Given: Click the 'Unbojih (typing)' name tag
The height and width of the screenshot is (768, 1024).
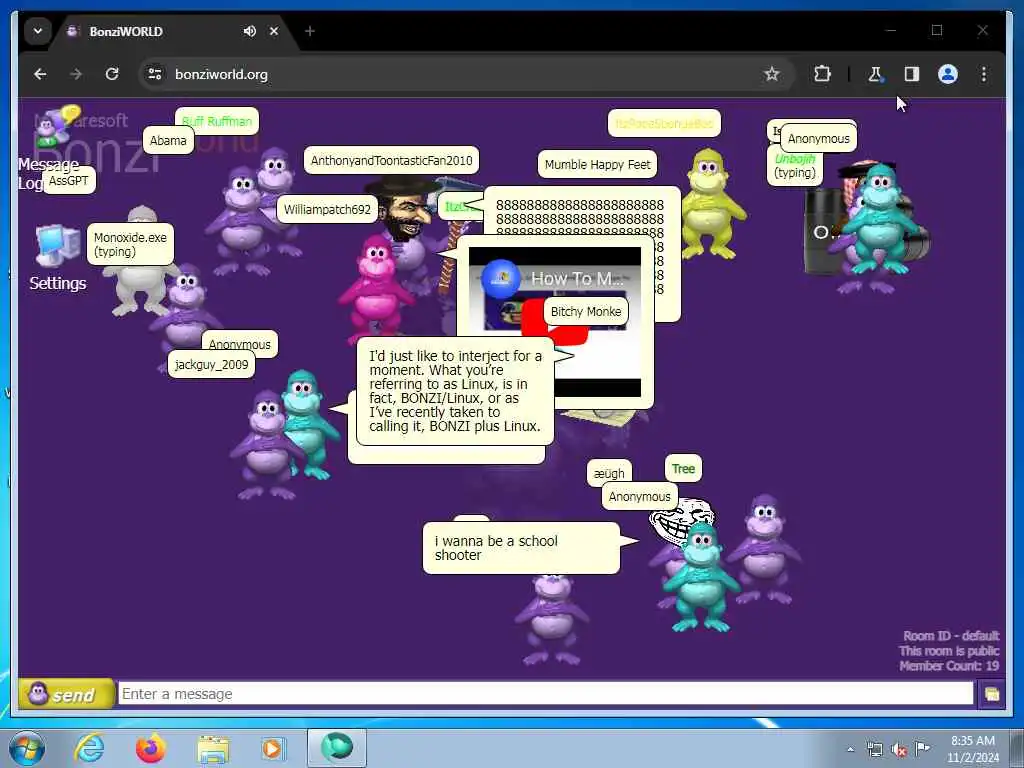Looking at the screenshot, I should click(x=794, y=166).
